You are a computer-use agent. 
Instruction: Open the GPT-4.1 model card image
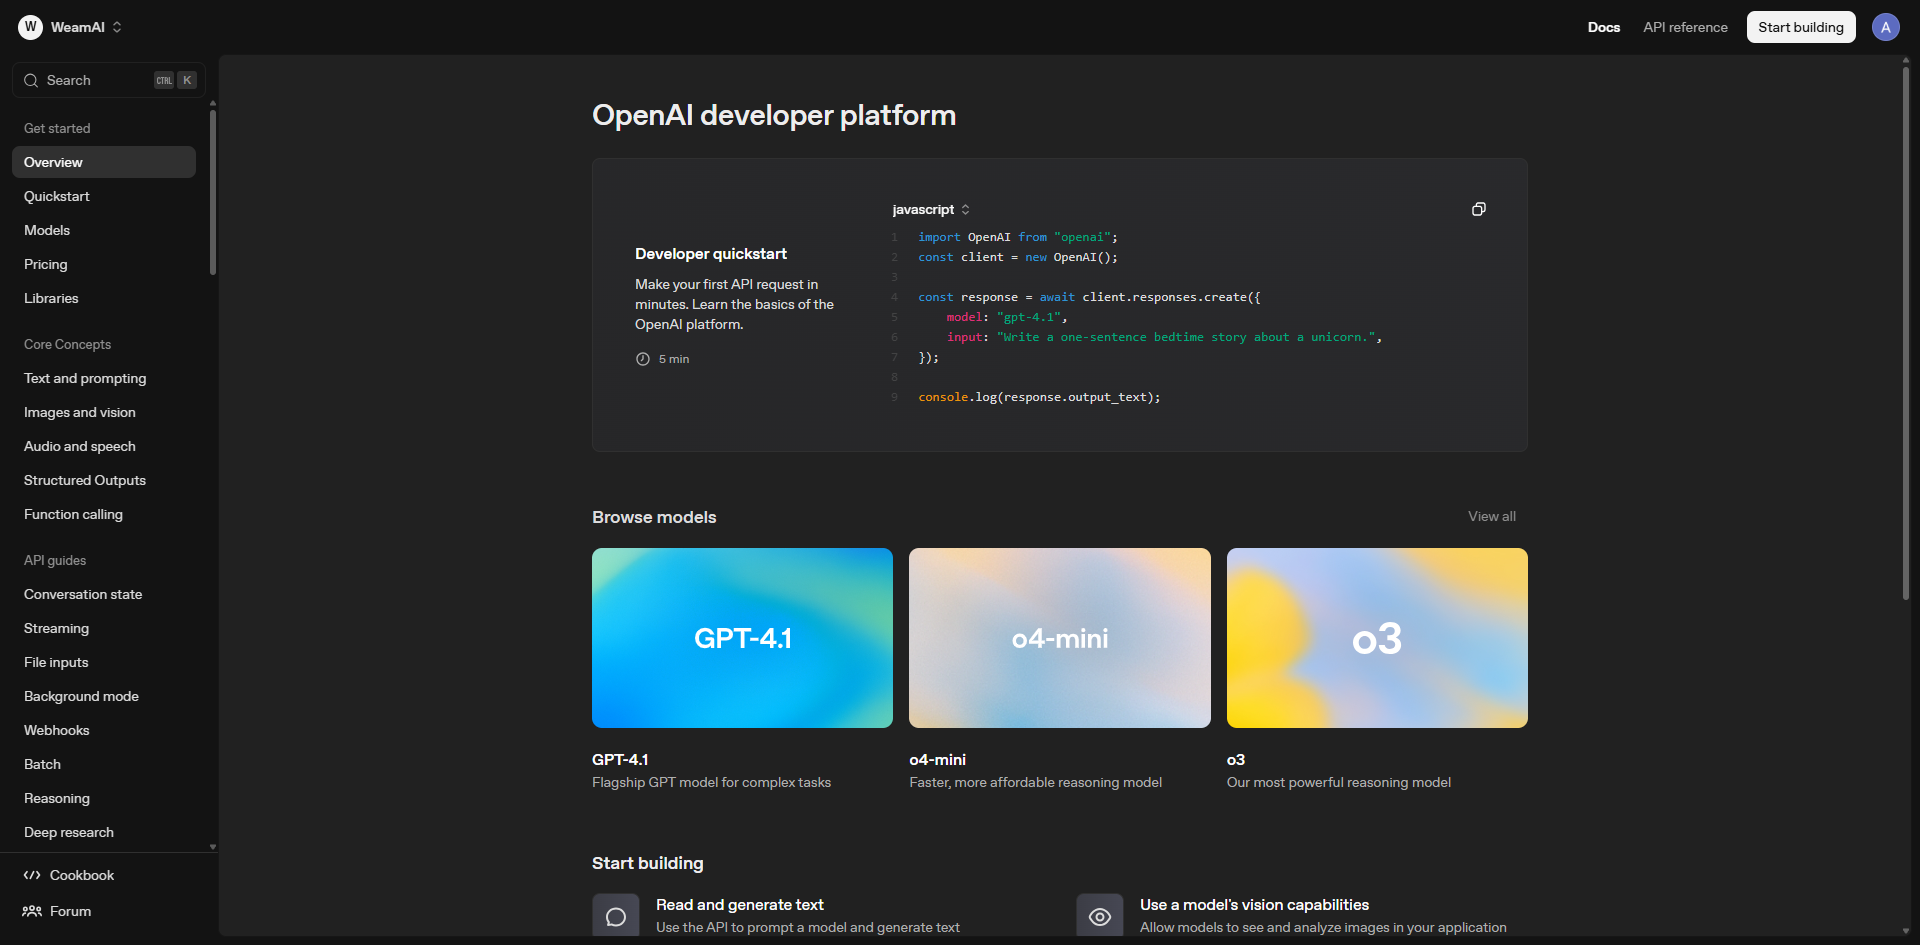point(742,638)
